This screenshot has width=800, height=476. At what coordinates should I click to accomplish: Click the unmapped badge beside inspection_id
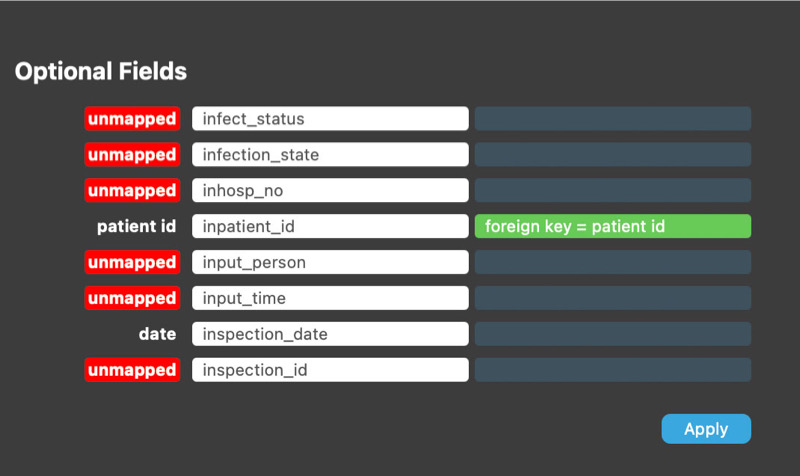click(132, 369)
